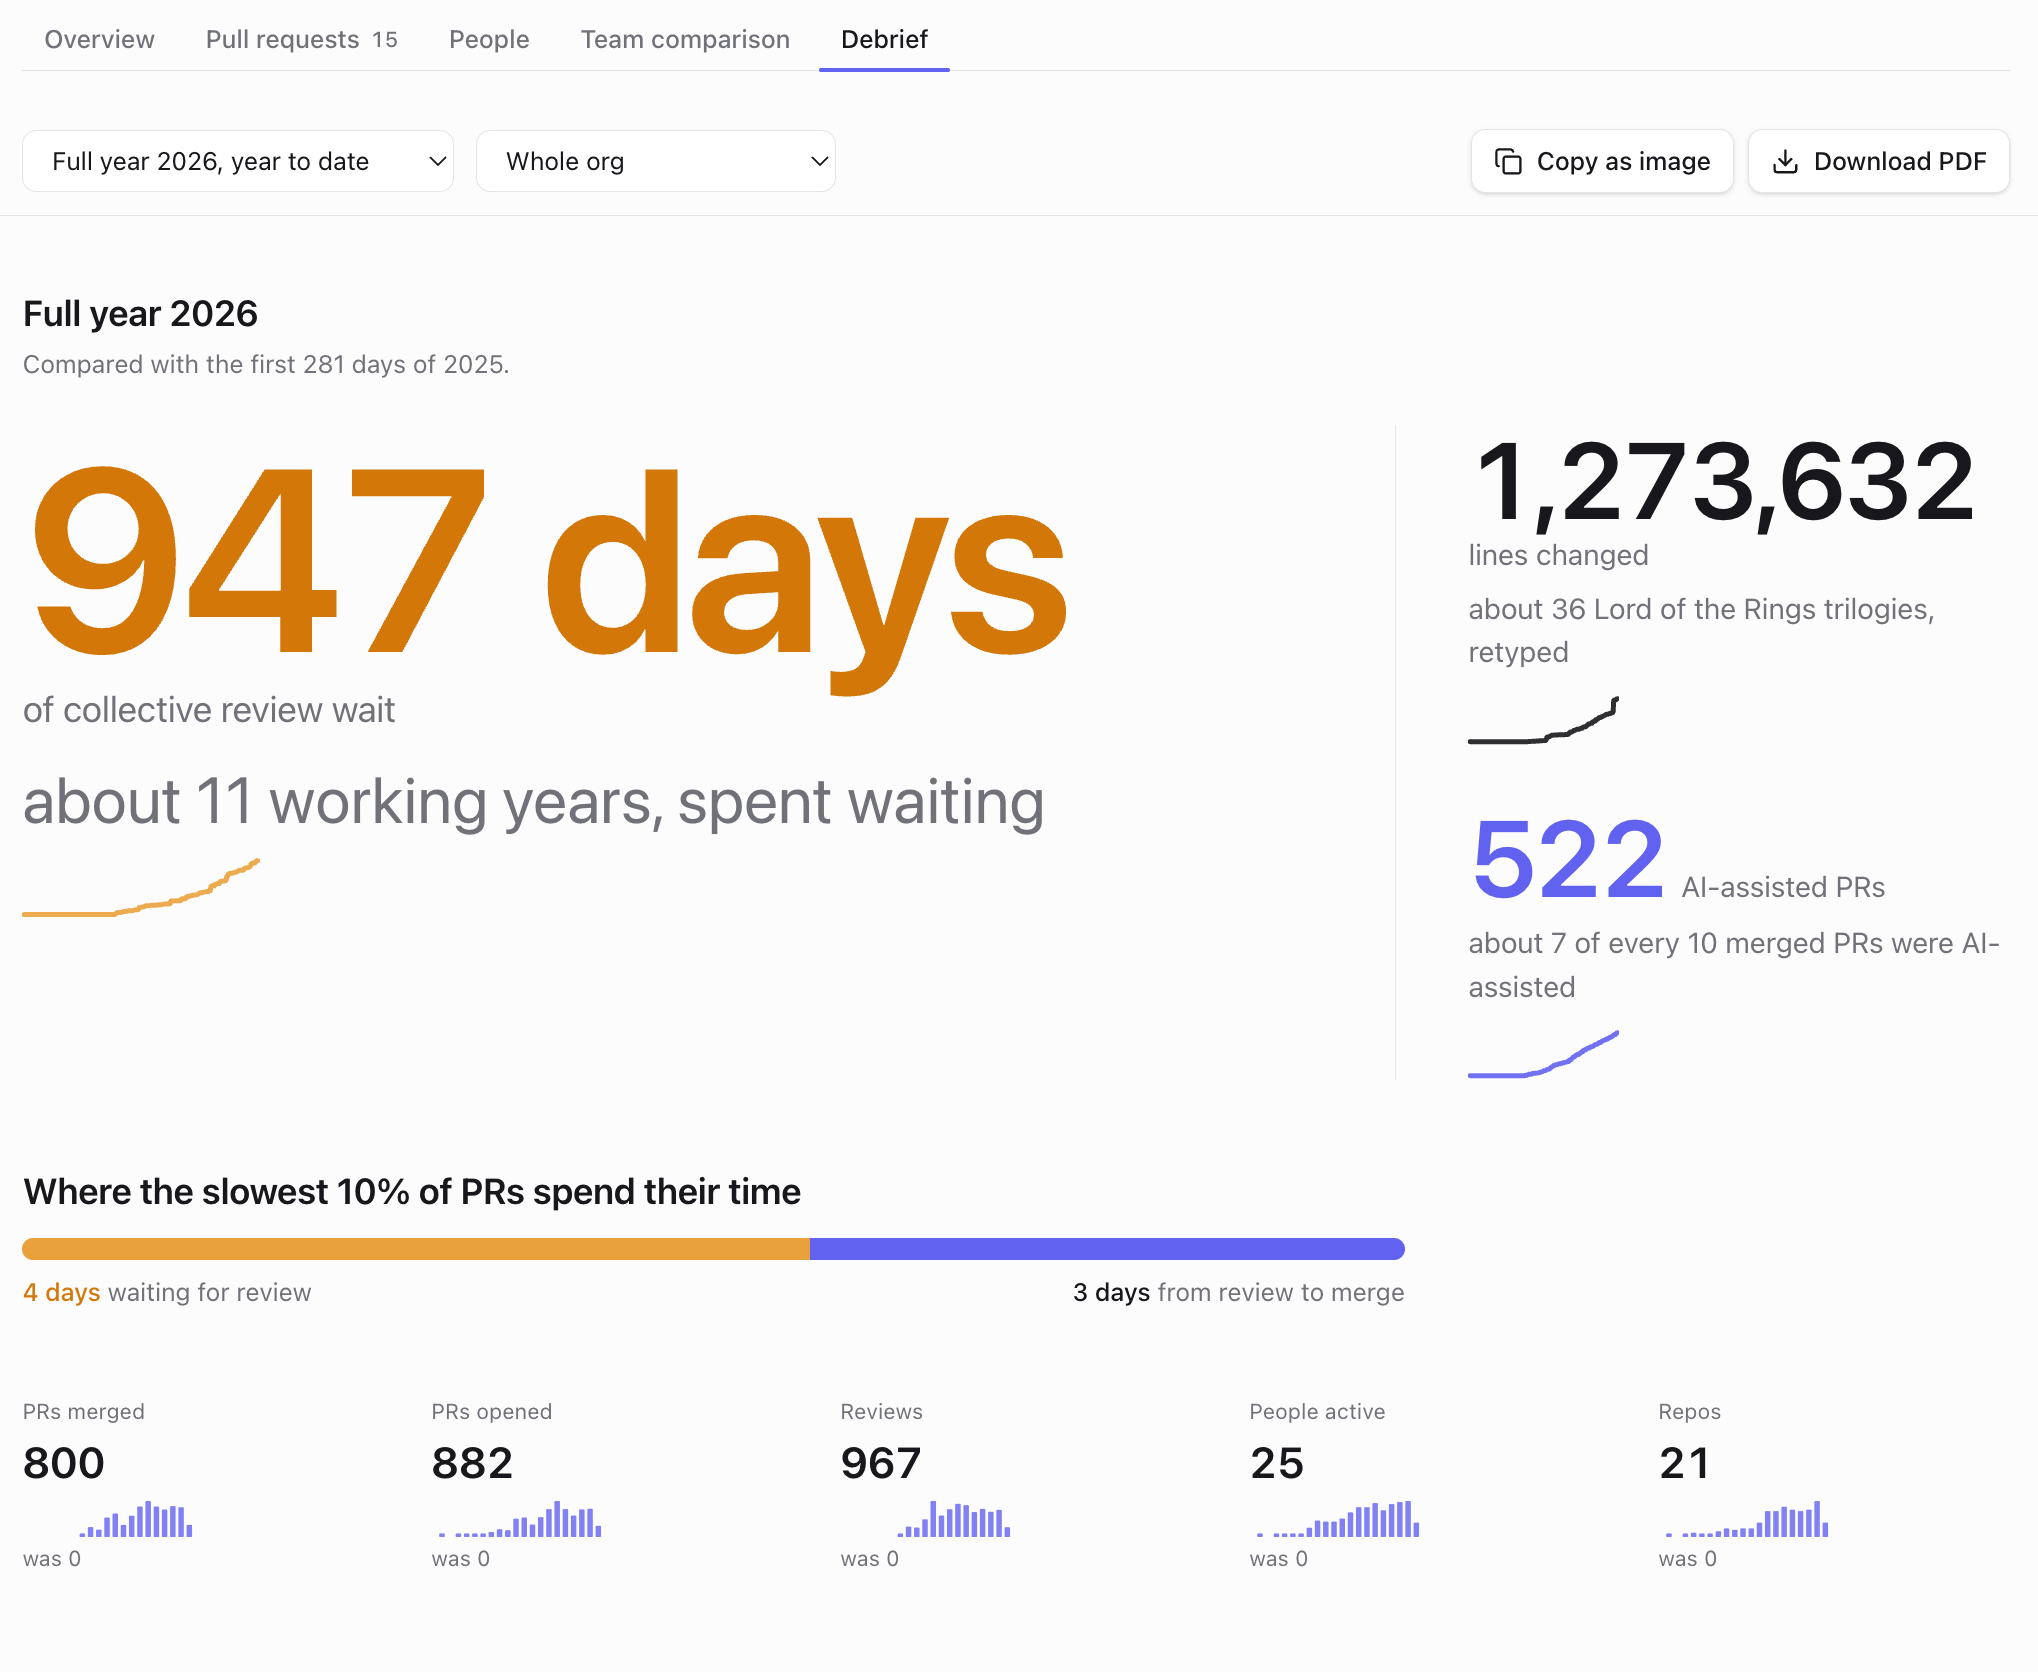Click the People active value 25
Screen dimensions: 2038x1672
[x=1277, y=1463]
